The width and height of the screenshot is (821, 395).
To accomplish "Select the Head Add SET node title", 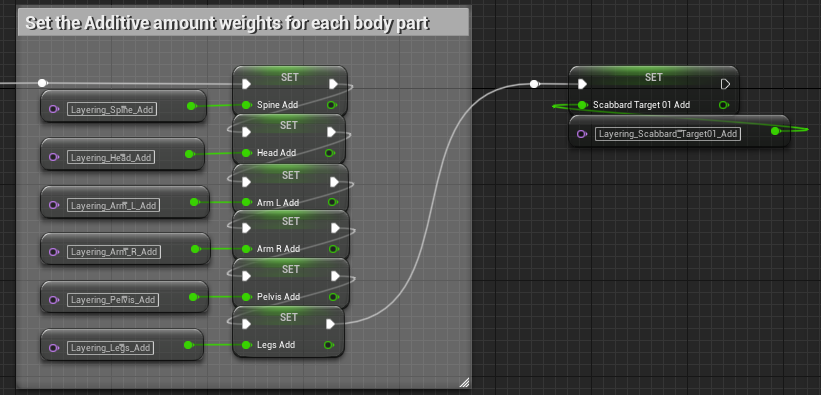I will pos(289,125).
